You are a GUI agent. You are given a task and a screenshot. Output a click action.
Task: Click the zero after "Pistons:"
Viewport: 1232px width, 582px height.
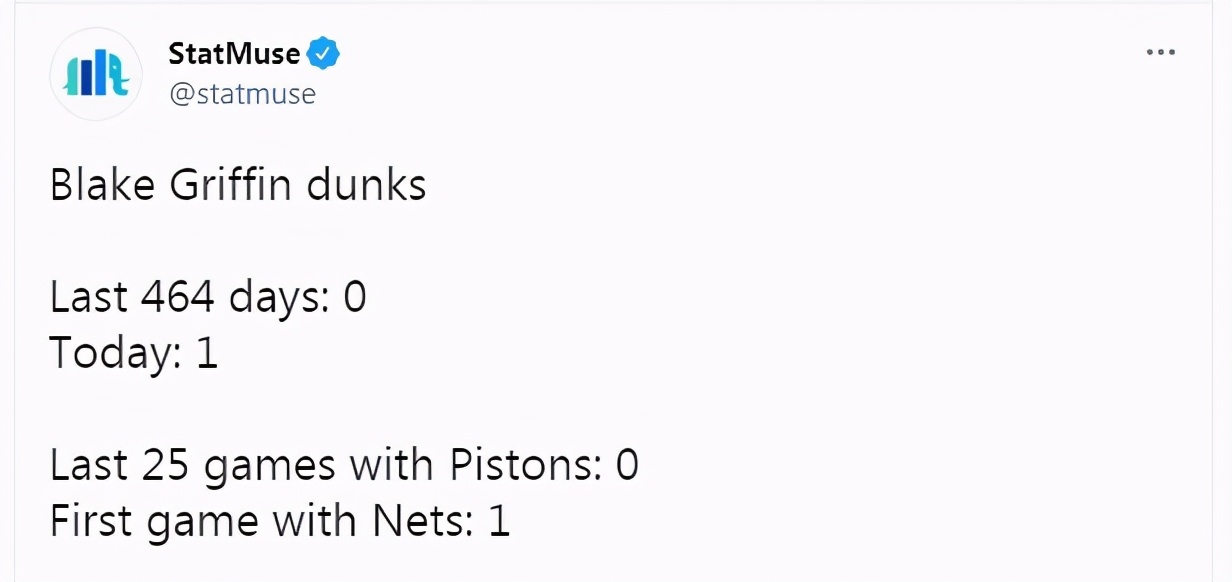[x=627, y=466]
